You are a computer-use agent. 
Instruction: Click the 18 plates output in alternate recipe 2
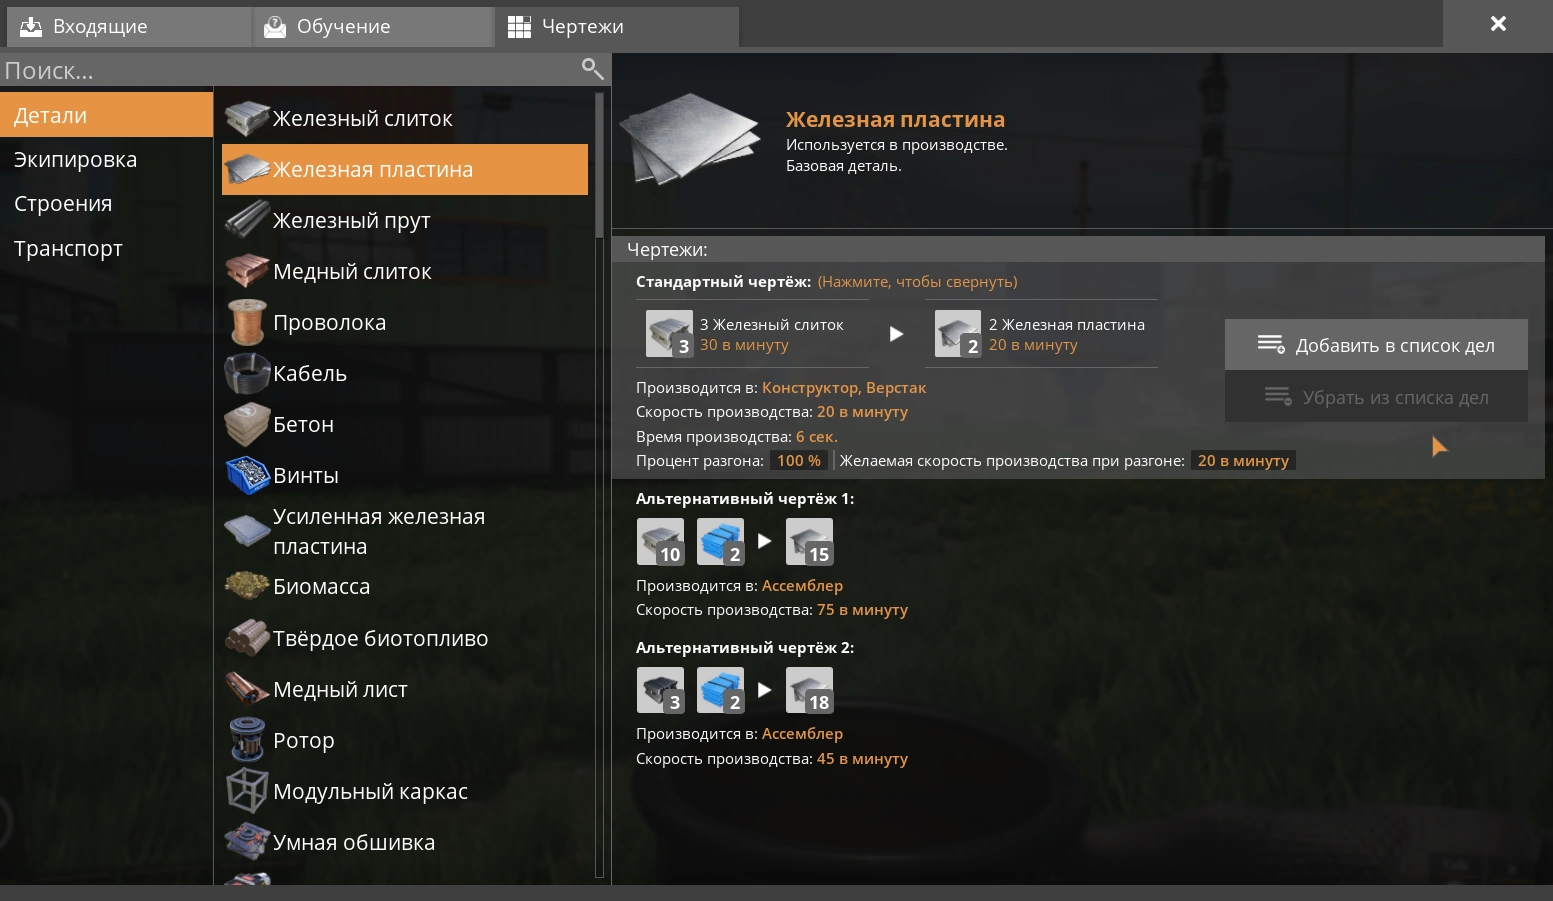click(x=810, y=690)
